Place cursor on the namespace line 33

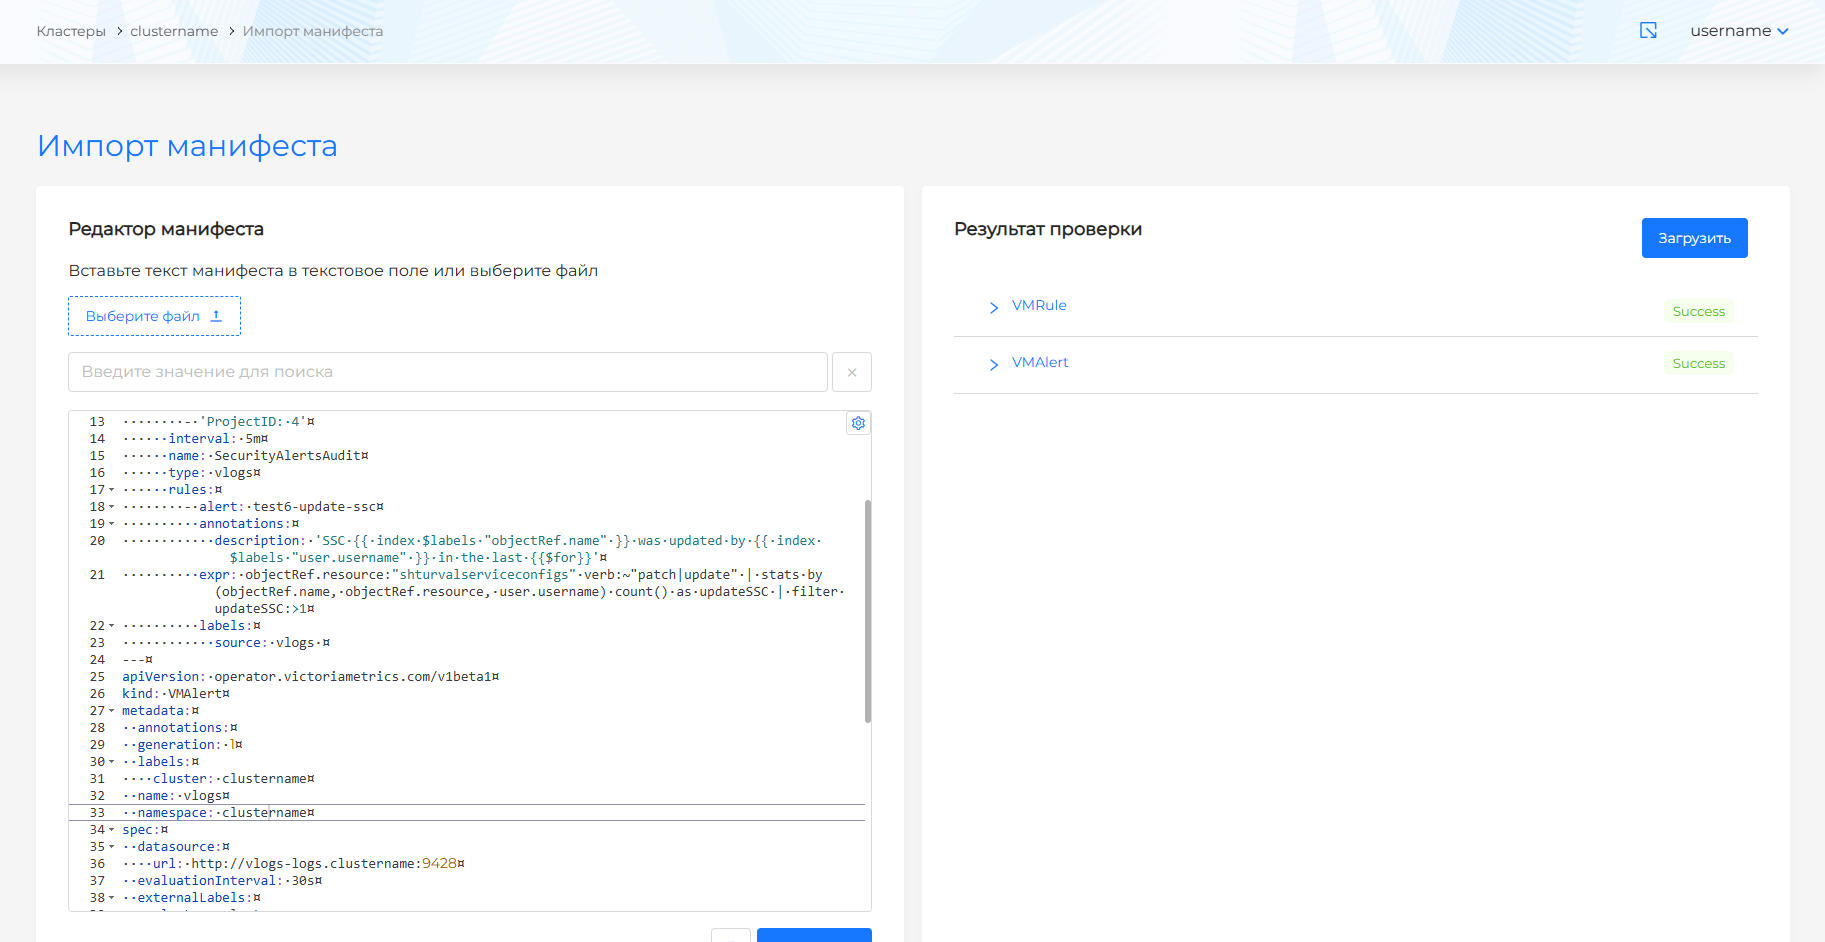pyautogui.click(x=400, y=813)
